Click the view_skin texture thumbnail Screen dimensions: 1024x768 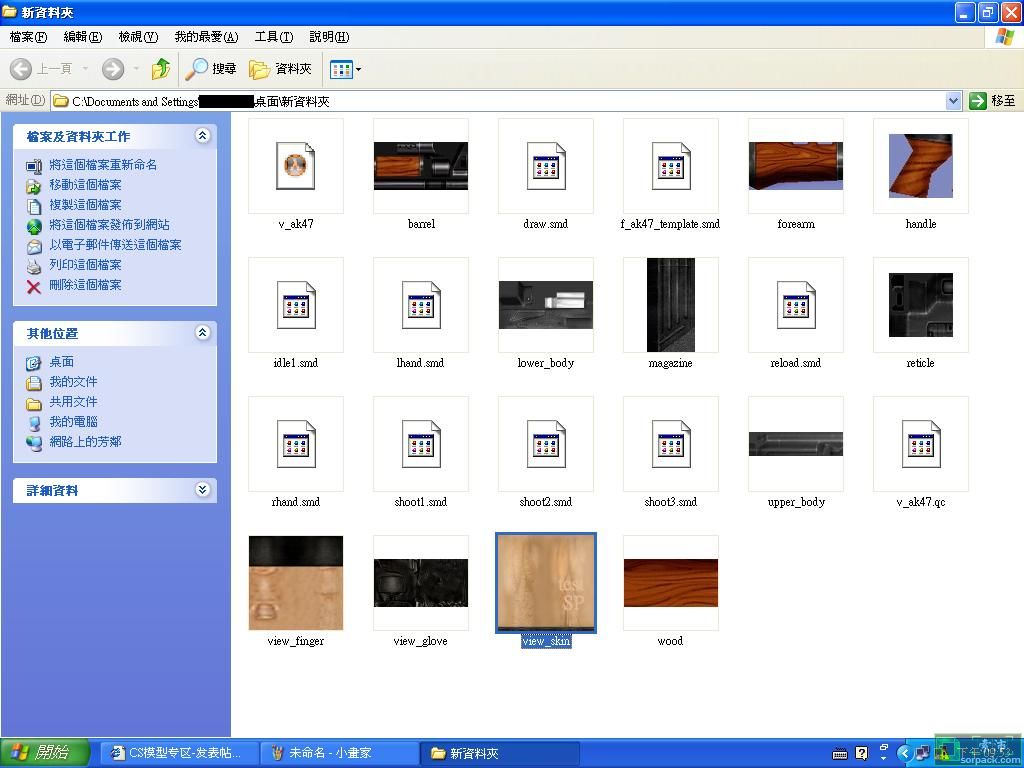point(546,583)
